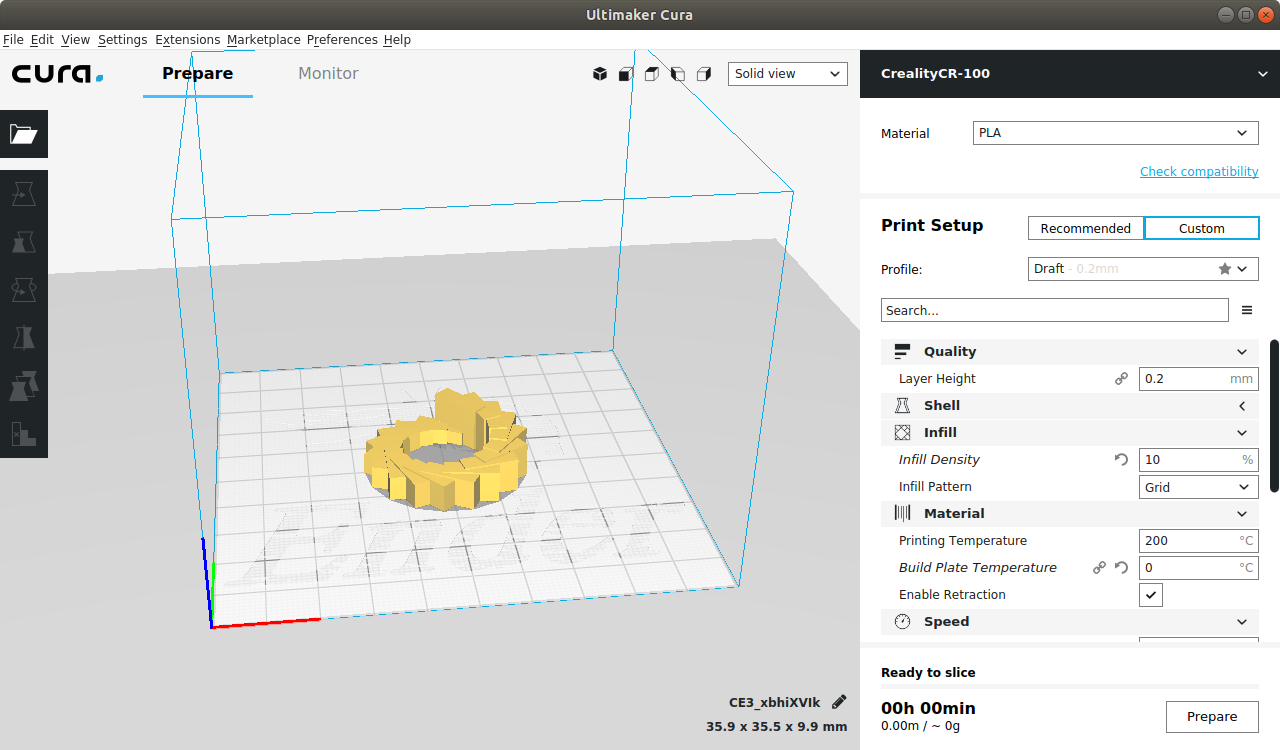The width and height of the screenshot is (1280, 750).
Task: Edit the Layer Height value field
Action: tap(1199, 379)
